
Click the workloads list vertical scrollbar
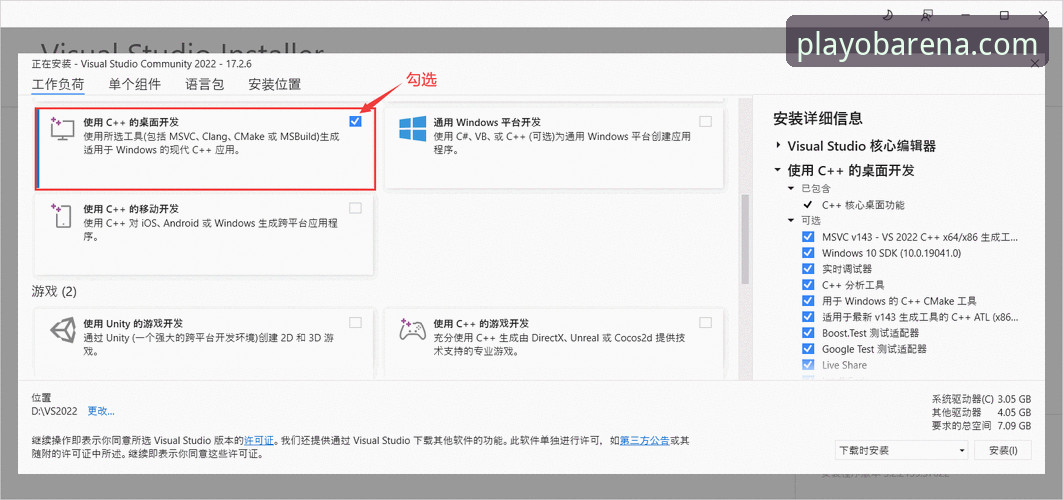[x=745, y=240]
